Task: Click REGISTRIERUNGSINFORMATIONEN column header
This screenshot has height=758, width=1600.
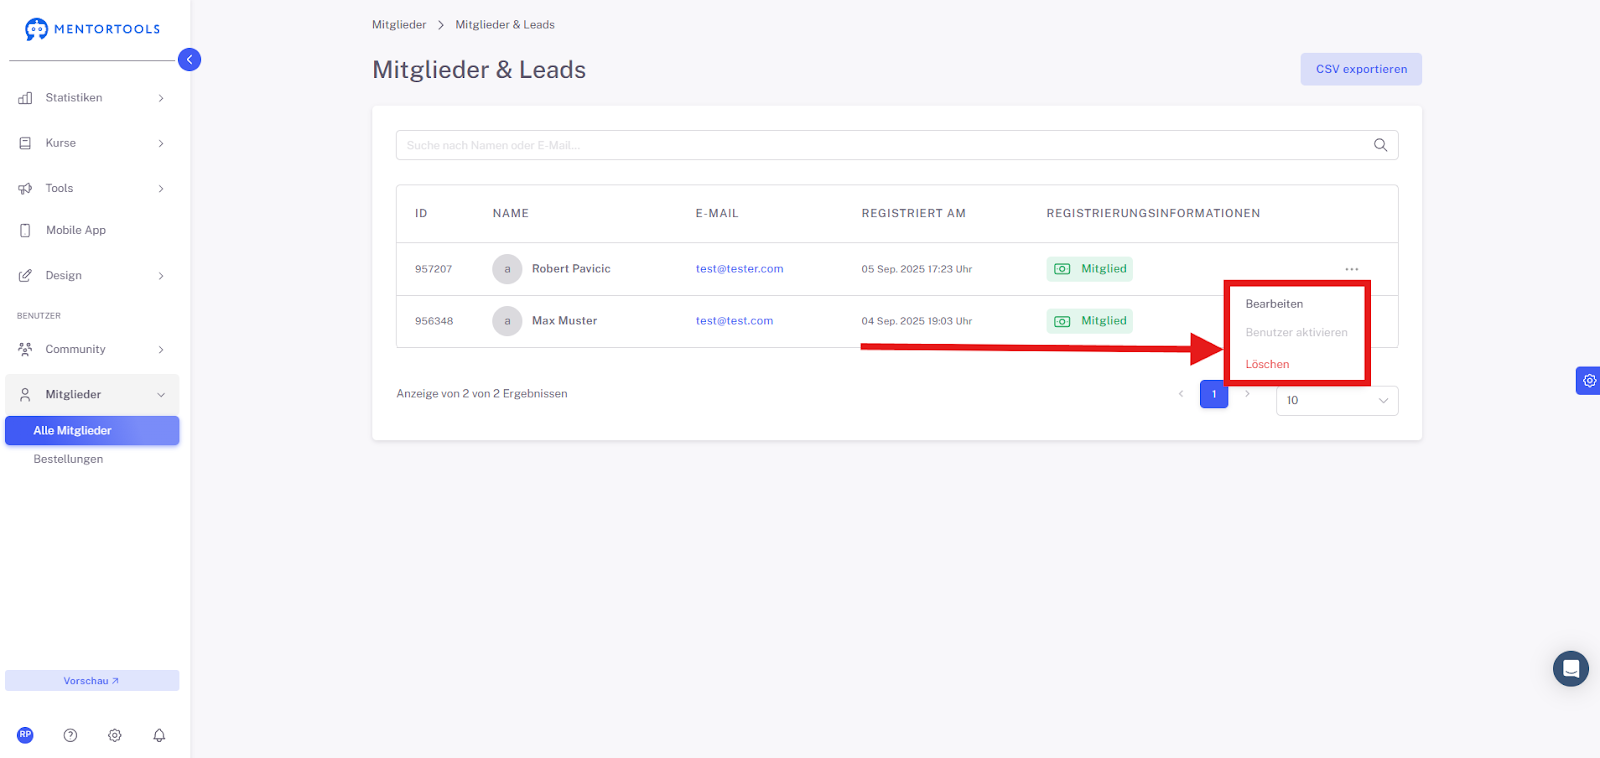Action: tap(1153, 213)
